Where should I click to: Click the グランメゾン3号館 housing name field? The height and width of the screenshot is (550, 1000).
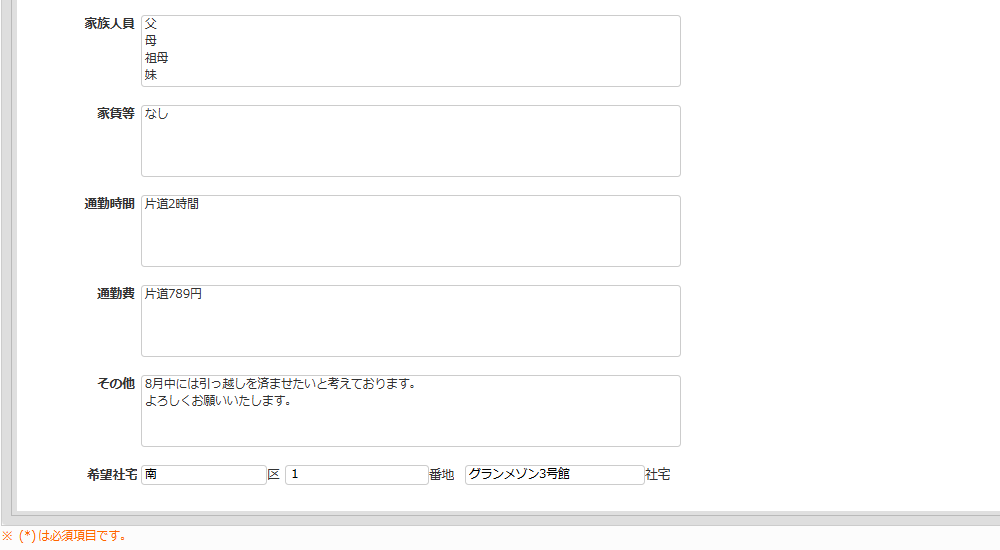tap(554, 475)
